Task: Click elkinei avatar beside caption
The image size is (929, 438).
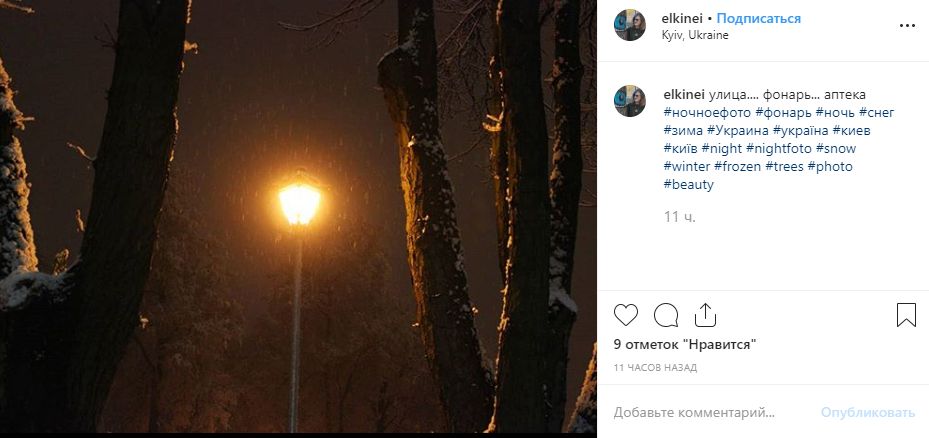Action: [x=630, y=101]
